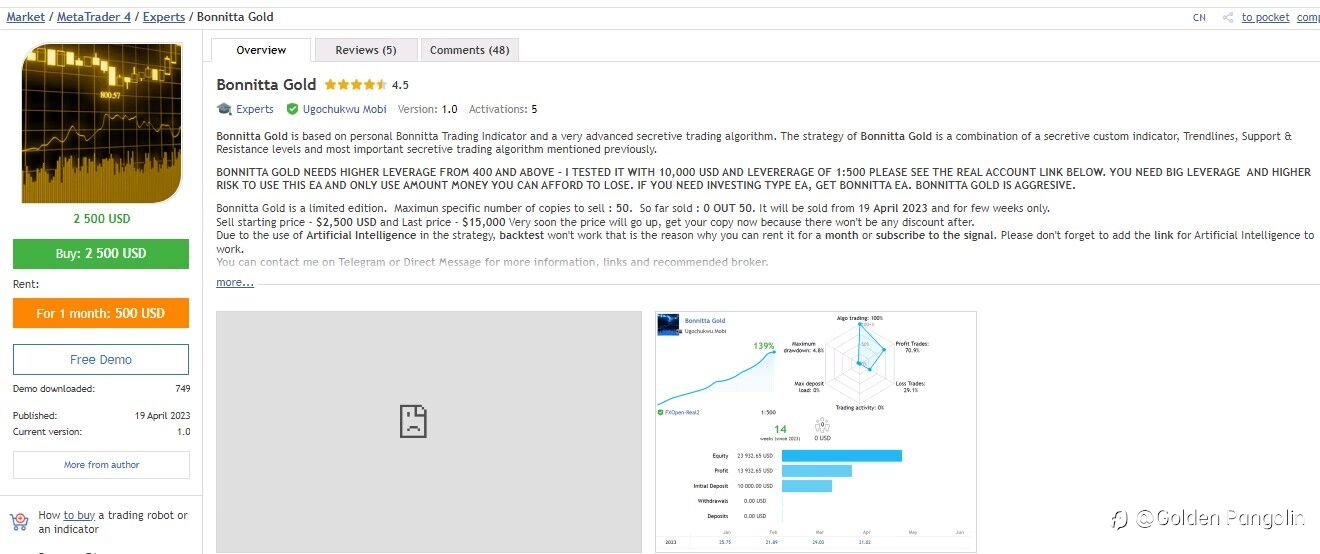Click the Buy: 2 500 USD button
Screen dimensions: 1320x554
pos(101,254)
